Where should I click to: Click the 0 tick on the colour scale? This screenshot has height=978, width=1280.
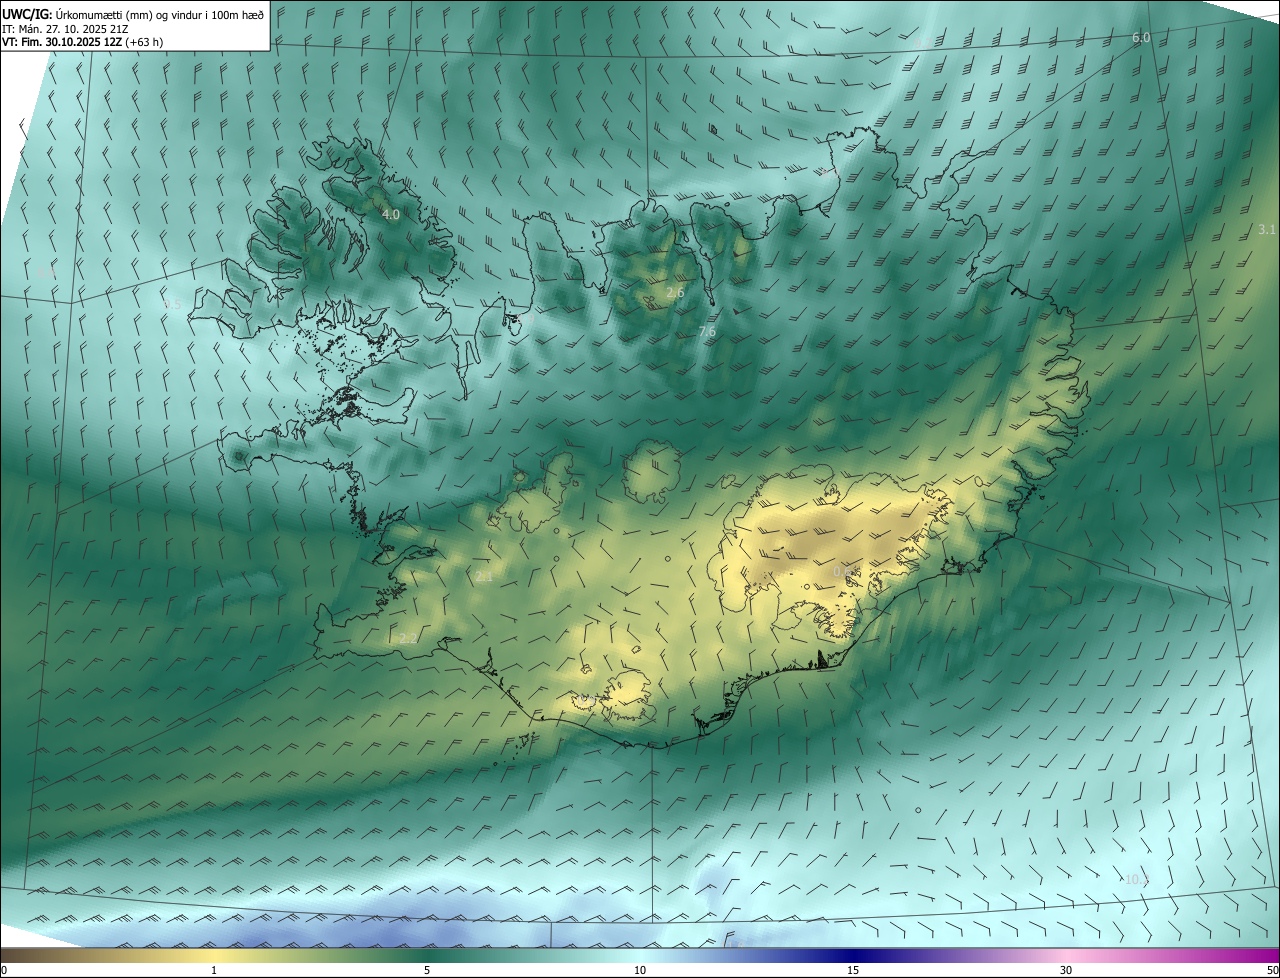[x=4, y=970]
